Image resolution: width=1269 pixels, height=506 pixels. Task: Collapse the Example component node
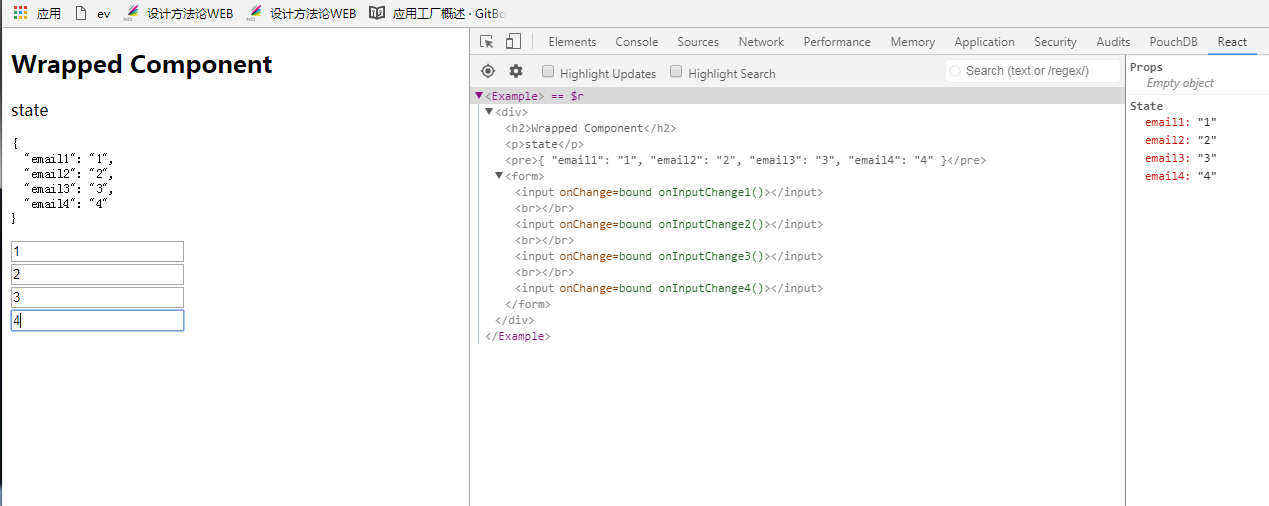point(479,95)
